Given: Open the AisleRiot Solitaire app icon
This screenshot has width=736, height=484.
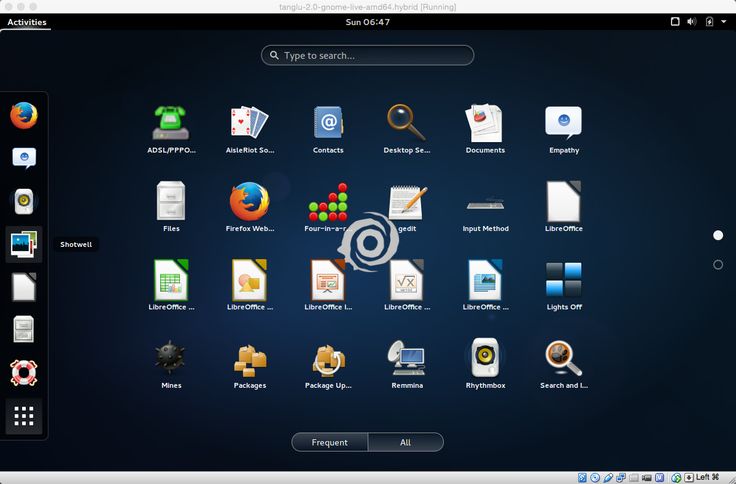Looking at the screenshot, I should [x=250, y=123].
